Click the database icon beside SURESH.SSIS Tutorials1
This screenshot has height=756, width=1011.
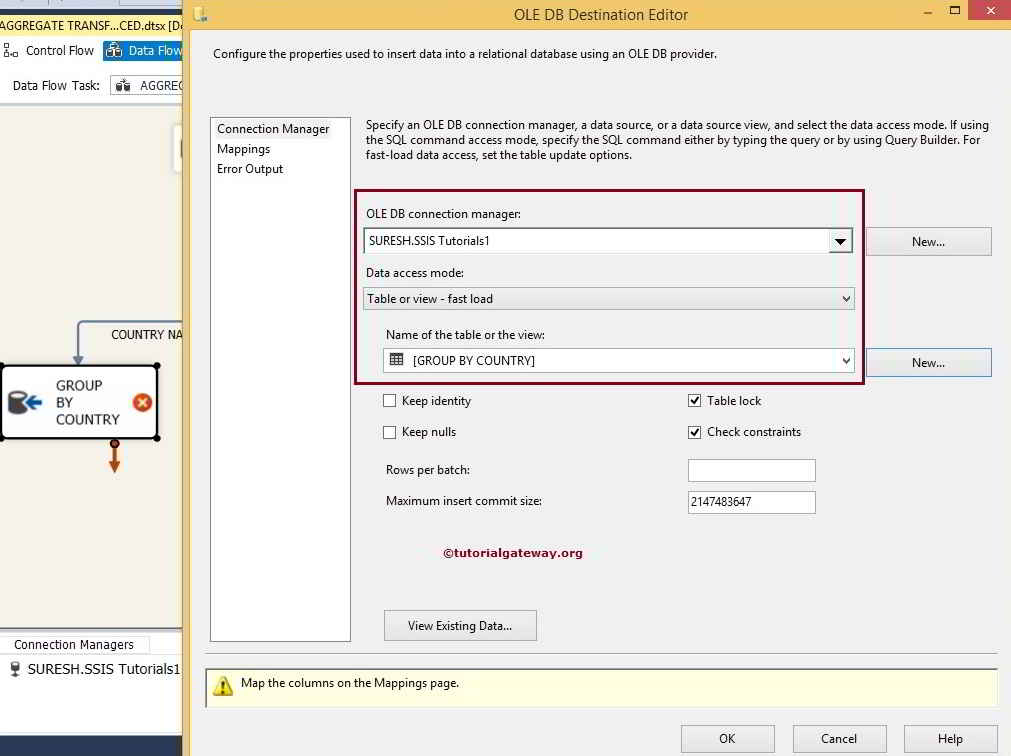point(13,669)
